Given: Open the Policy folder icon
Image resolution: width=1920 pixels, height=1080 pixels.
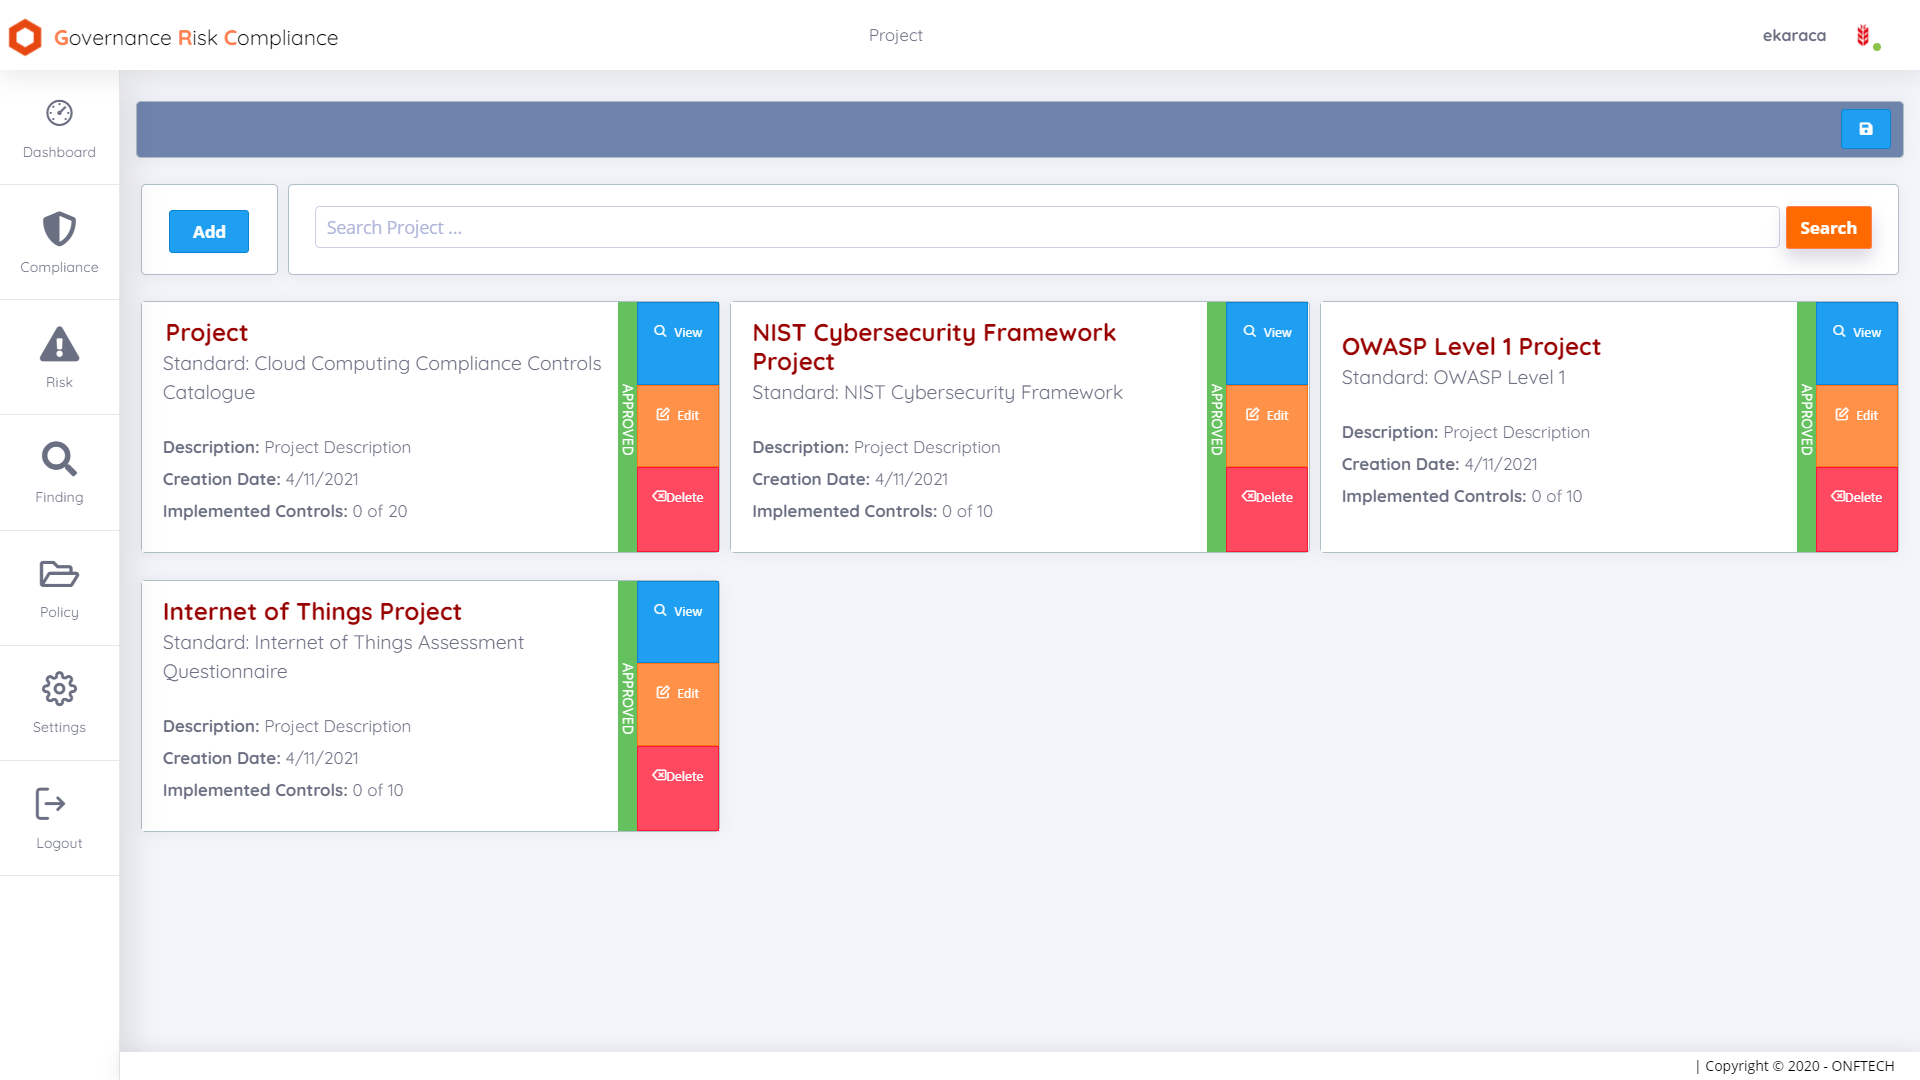Looking at the screenshot, I should (x=59, y=574).
